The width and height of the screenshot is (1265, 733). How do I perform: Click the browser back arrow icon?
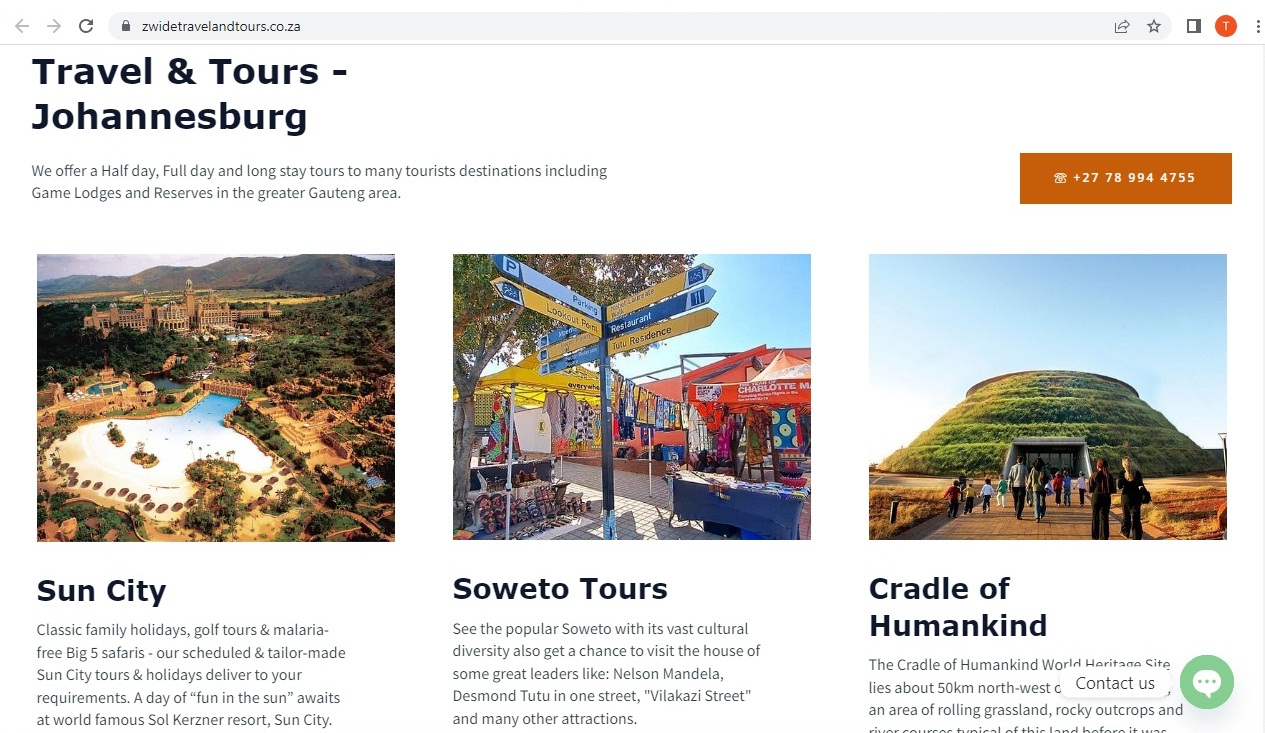click(x=21, y=25)
